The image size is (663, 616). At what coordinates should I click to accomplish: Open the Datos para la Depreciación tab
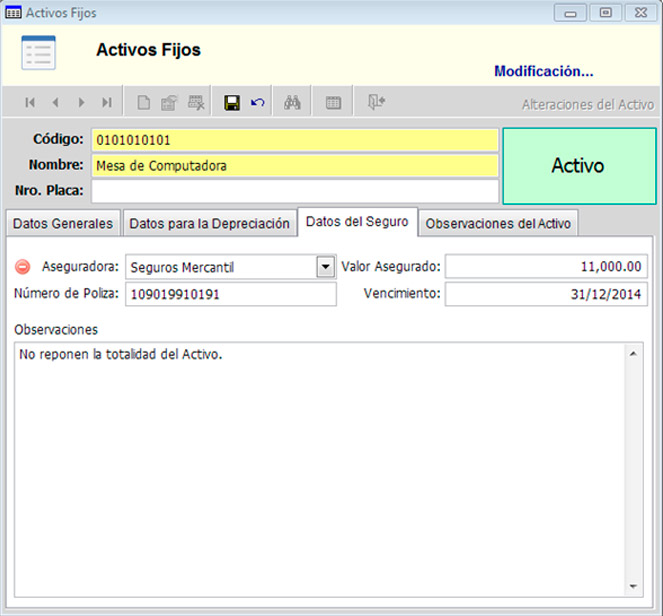(x=209, y=224)
